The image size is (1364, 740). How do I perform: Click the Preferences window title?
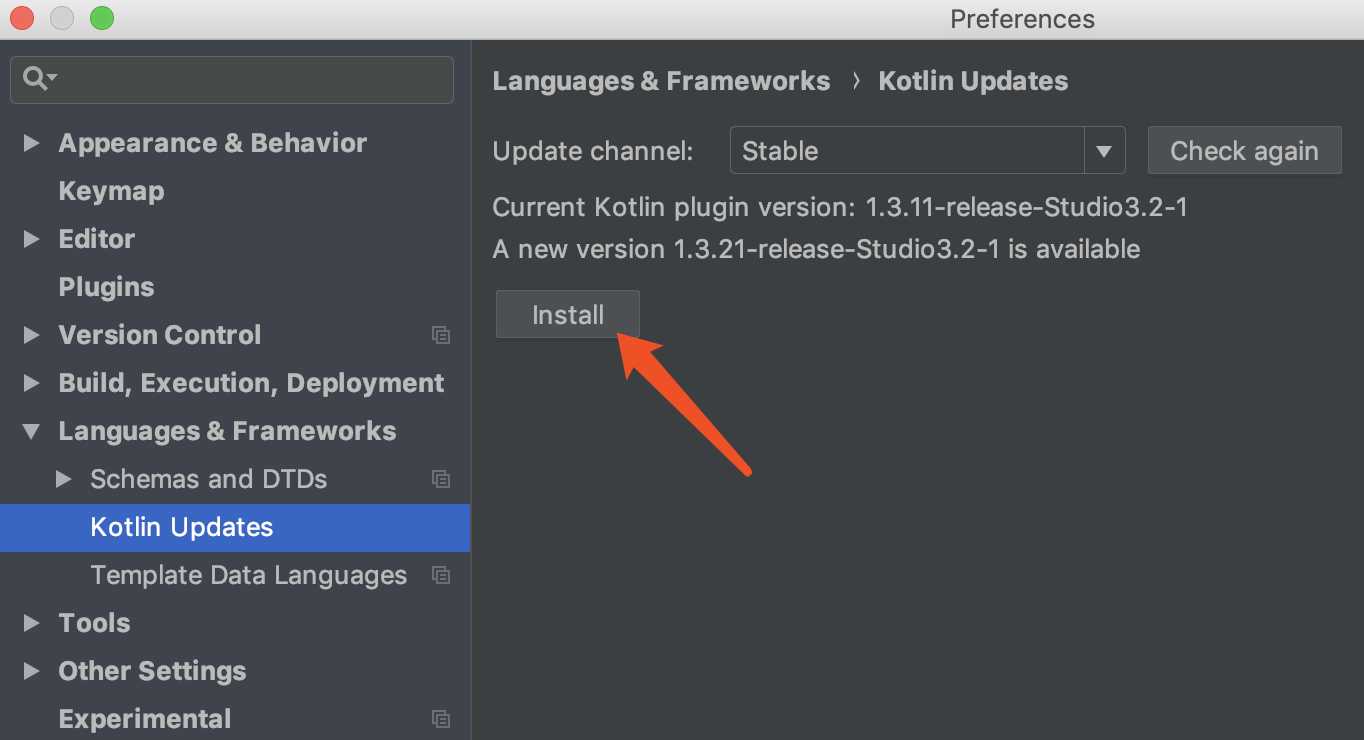1022,19
